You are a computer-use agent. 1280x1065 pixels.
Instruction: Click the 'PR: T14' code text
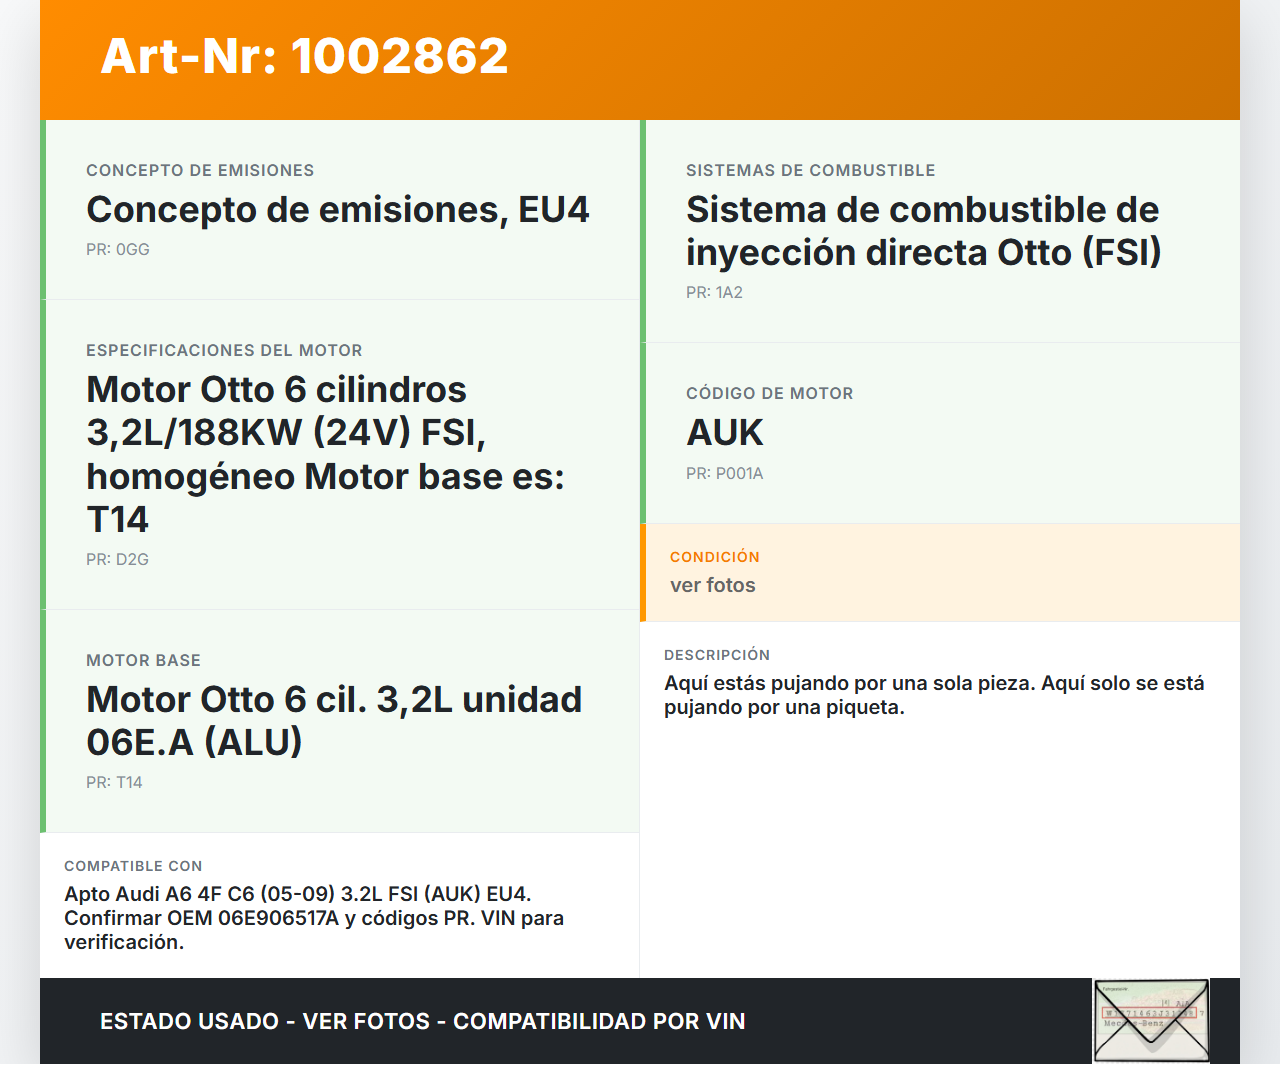click(x=114, y=783)
